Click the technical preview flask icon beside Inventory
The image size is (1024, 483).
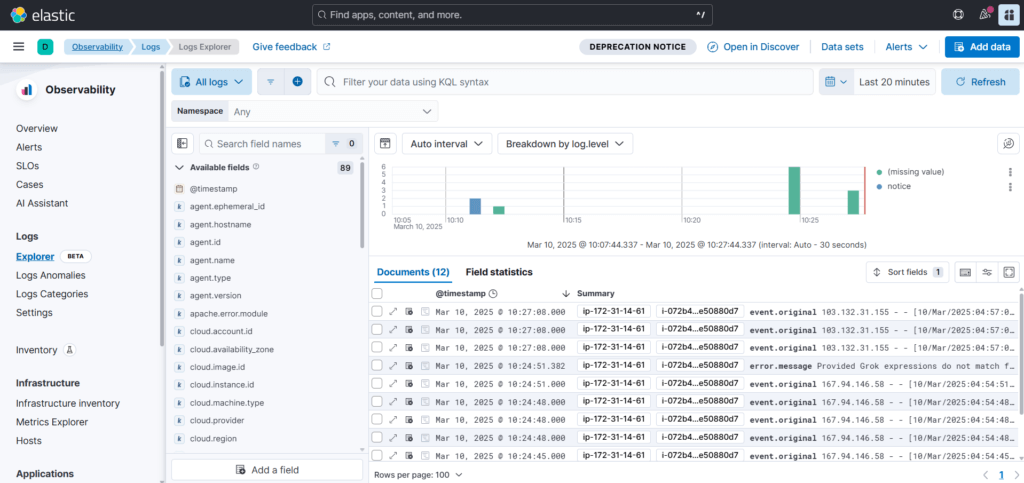pyautogui.click(x=70, y=350)
